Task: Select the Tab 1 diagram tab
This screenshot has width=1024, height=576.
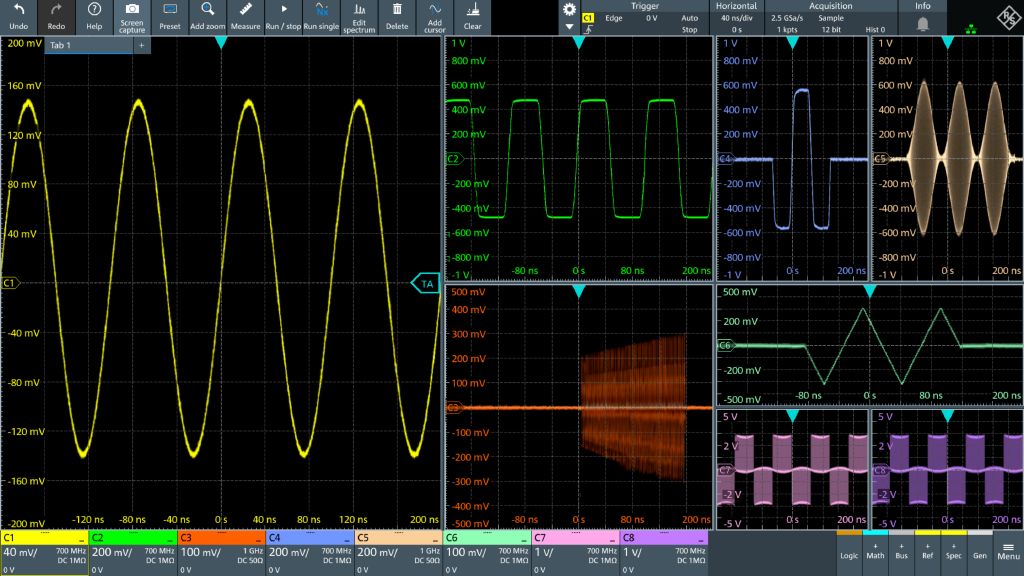Action: 90,45
